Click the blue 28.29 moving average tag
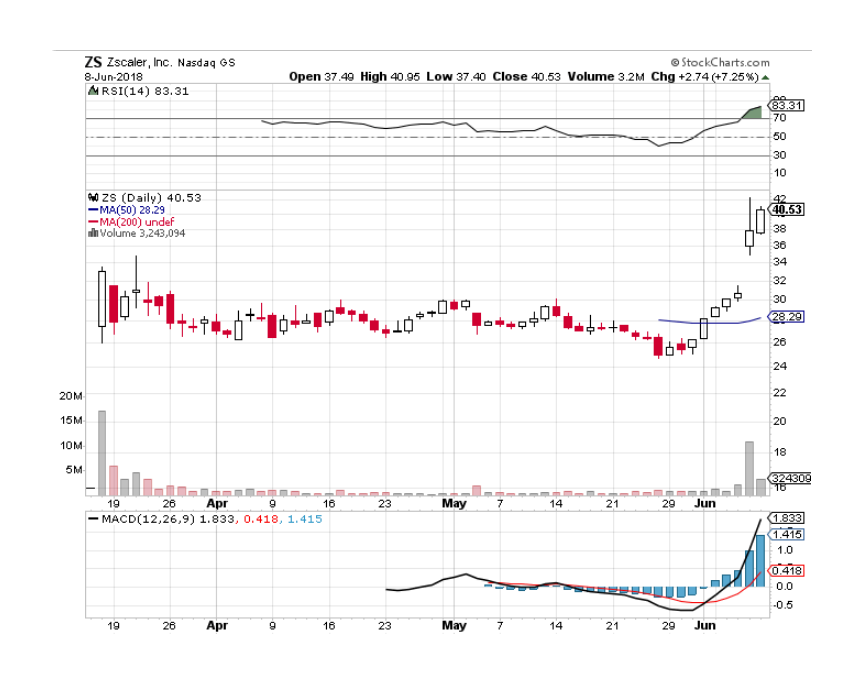Viewport: 862px width, 685px height. (787, 317)
